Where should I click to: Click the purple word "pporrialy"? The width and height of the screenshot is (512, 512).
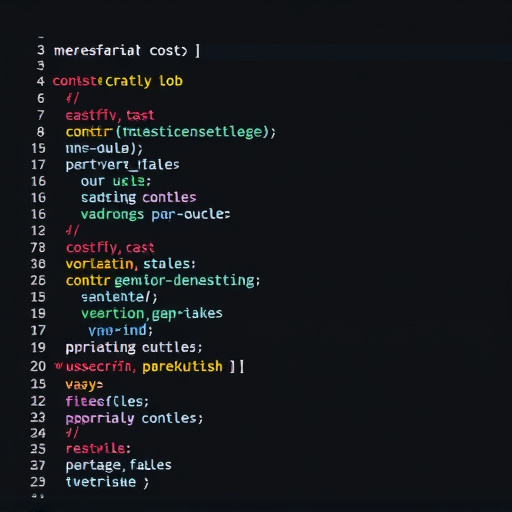(100, 419)
